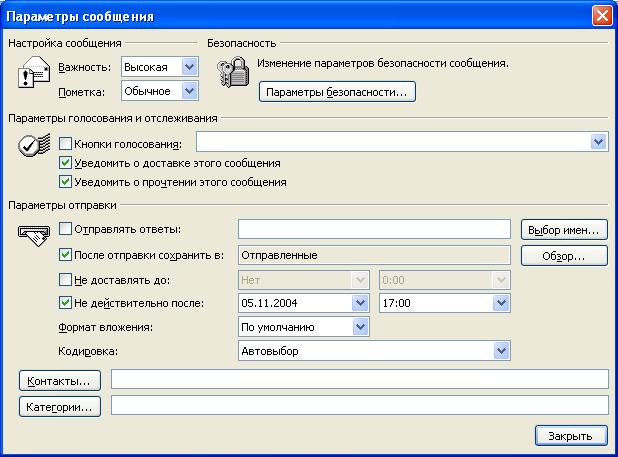Uncheck Уведомить о доставке этого сообщения
Image resolution: width=618 pixels, height=457 pixels.
[65, 163]
